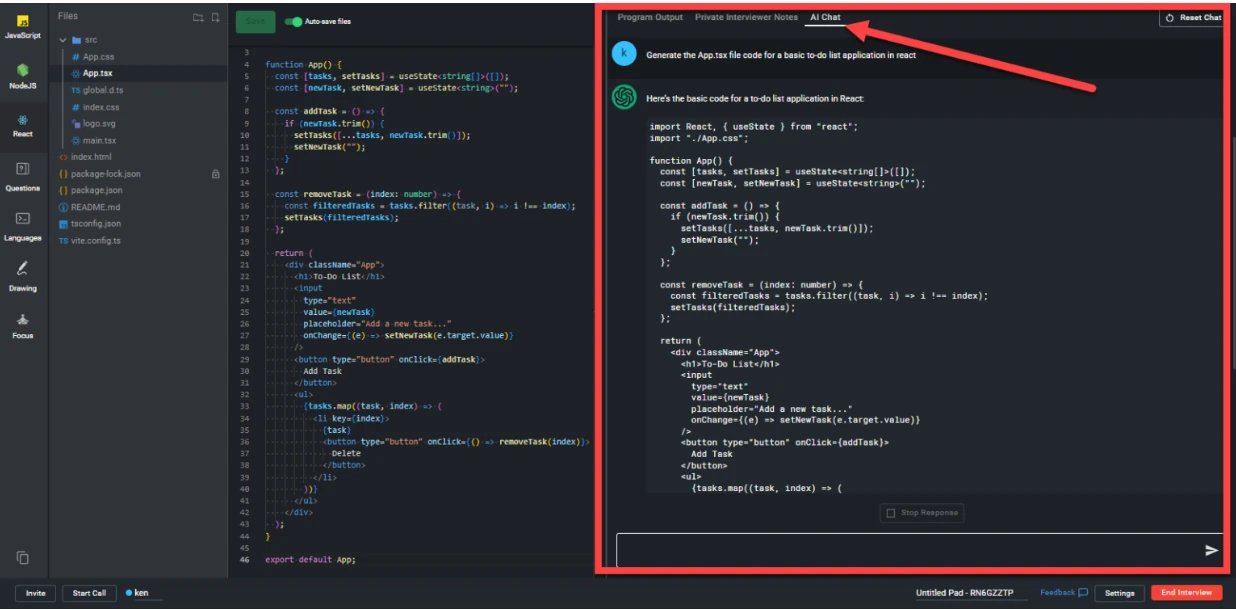Click editor line 46 export default App
1236x610 pixels.
310,560
